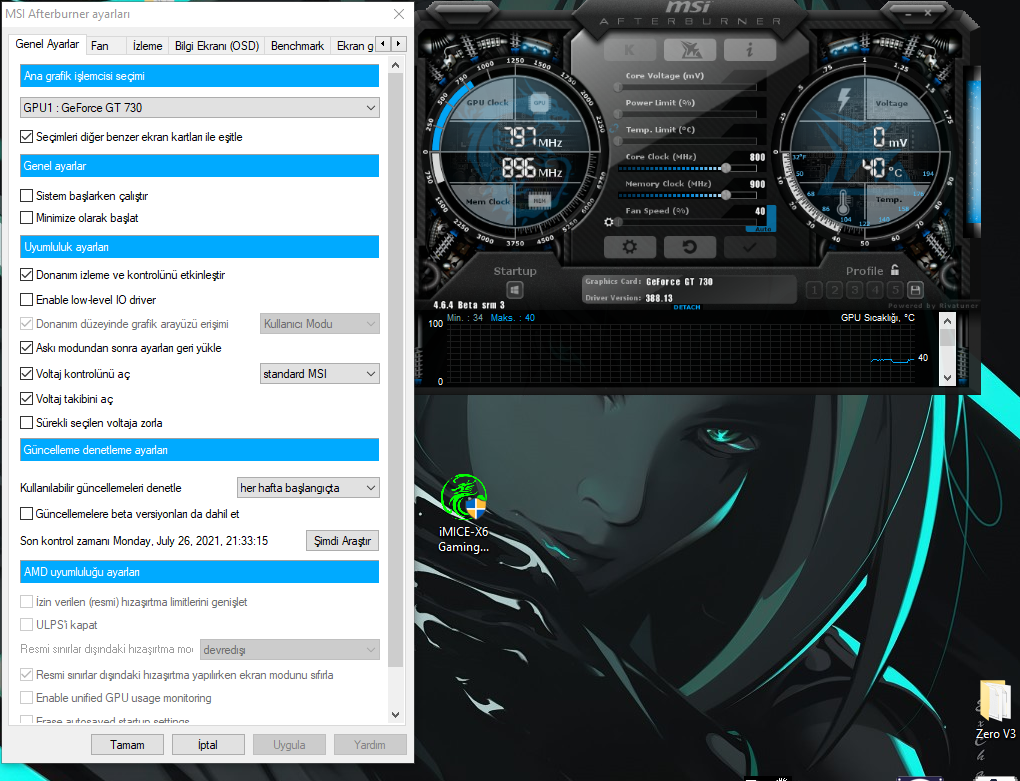Screen dimensions: 1020x781
Task: Click the MEM chip icon in the clock gauge
Action: click(x=539, y=202)
